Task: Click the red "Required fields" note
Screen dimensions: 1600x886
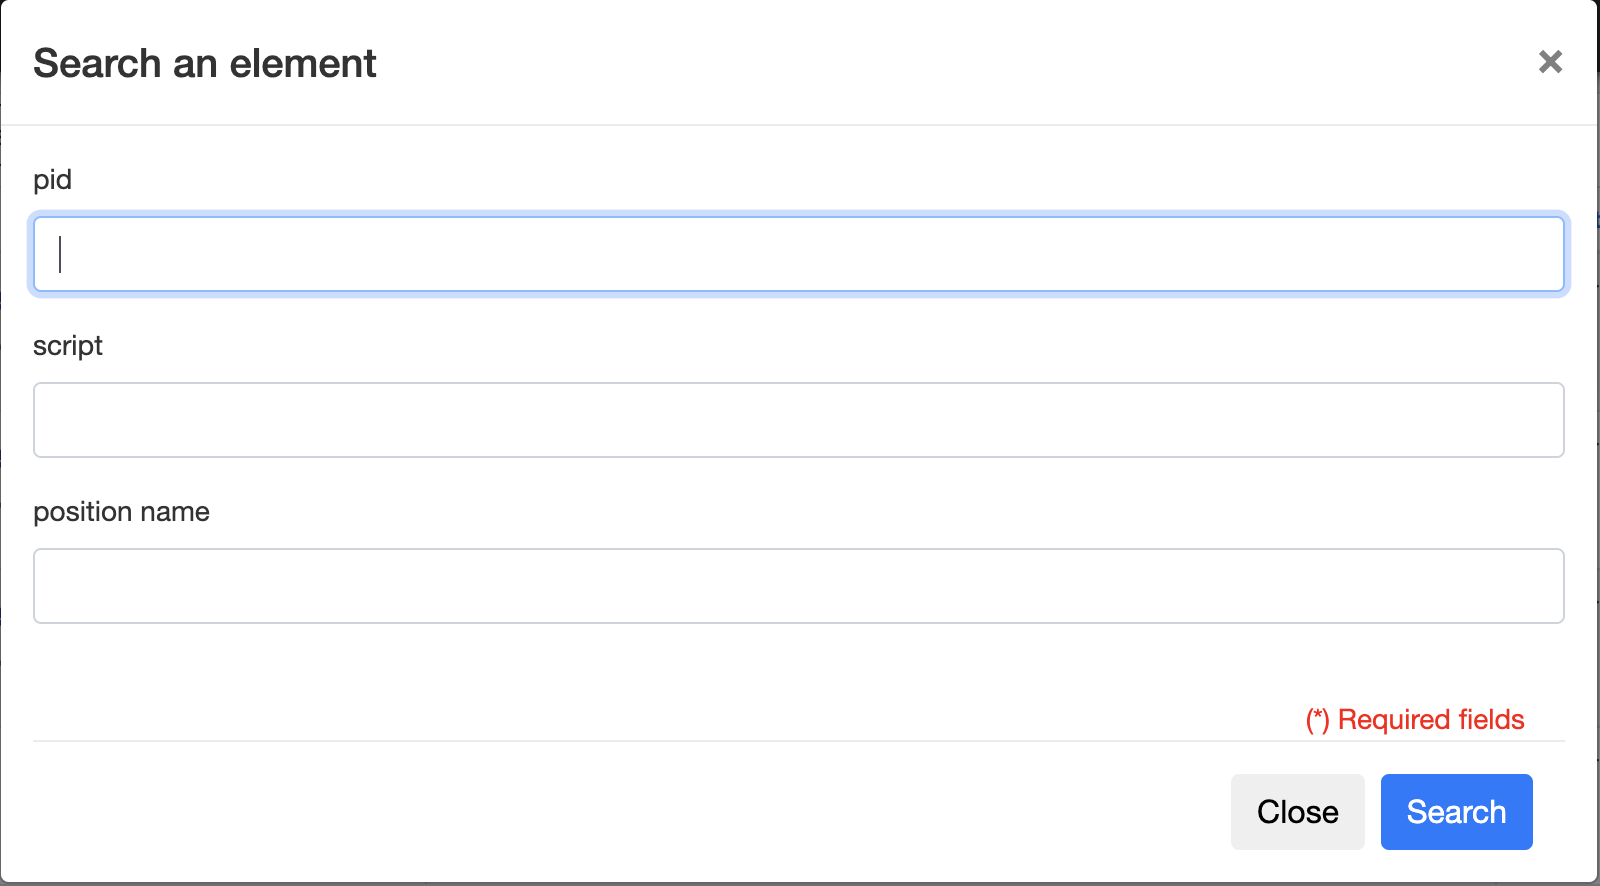Action: tap(1415, 720)
